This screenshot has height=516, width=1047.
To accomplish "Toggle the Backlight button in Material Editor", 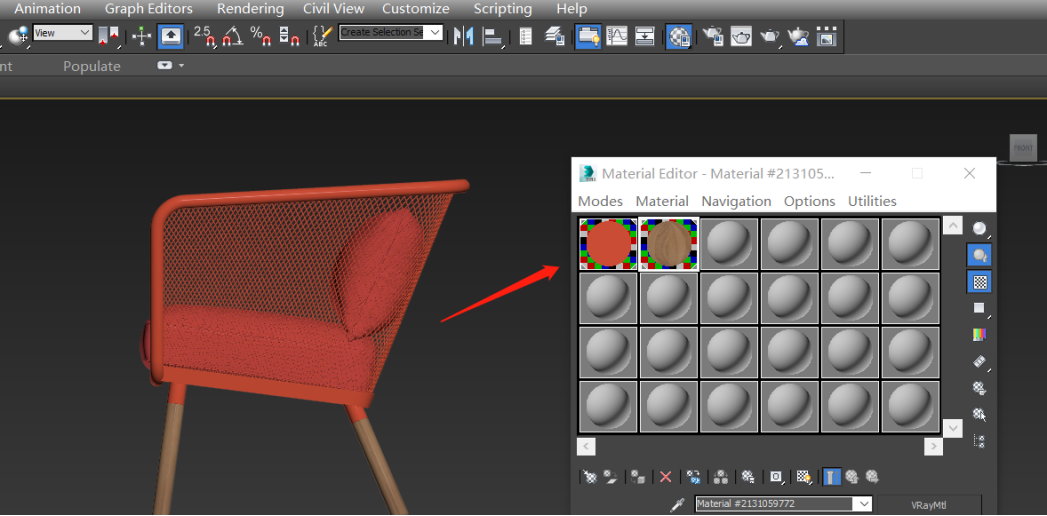I will point(980,256).
